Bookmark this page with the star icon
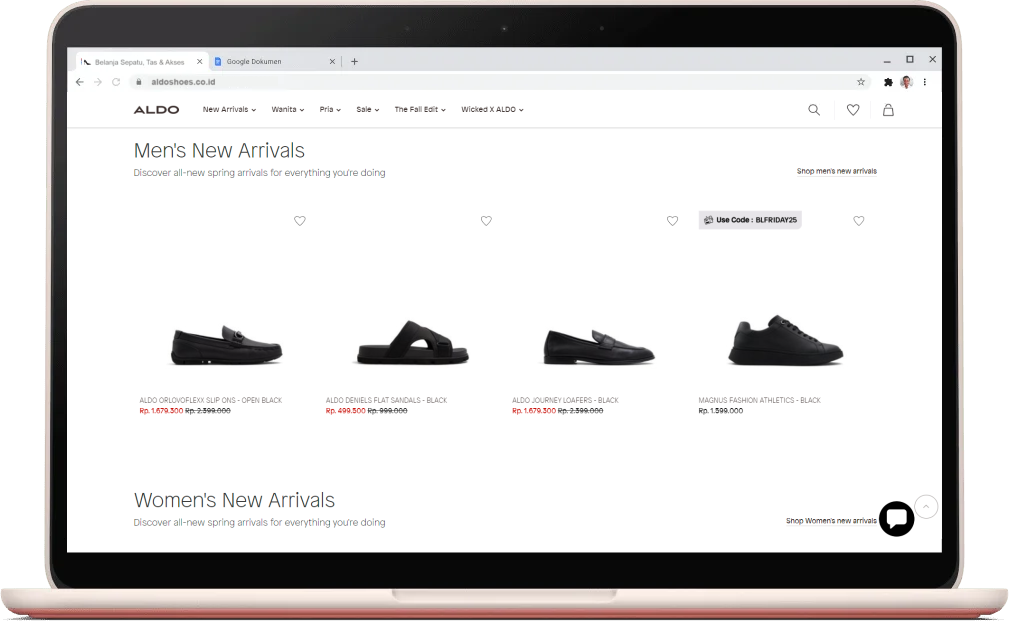Screen dimensions: 1009x623 [860, 82]
